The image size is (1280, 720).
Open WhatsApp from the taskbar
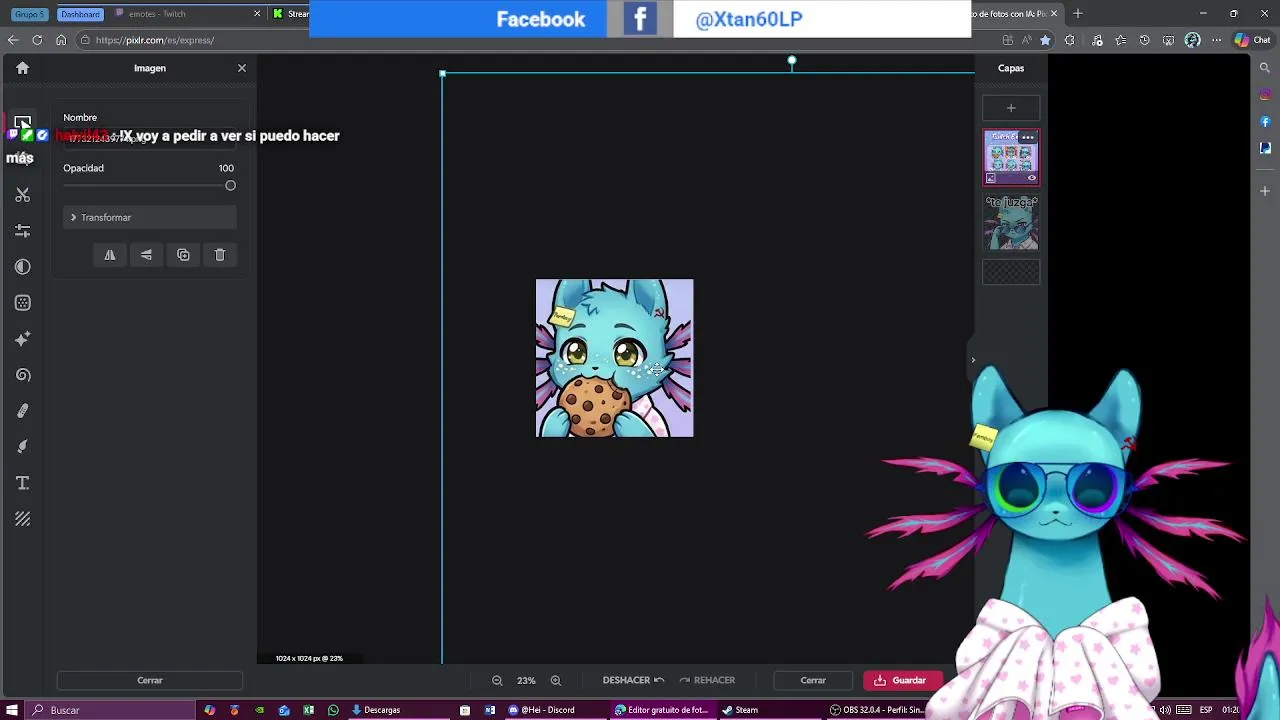(333, 710)
